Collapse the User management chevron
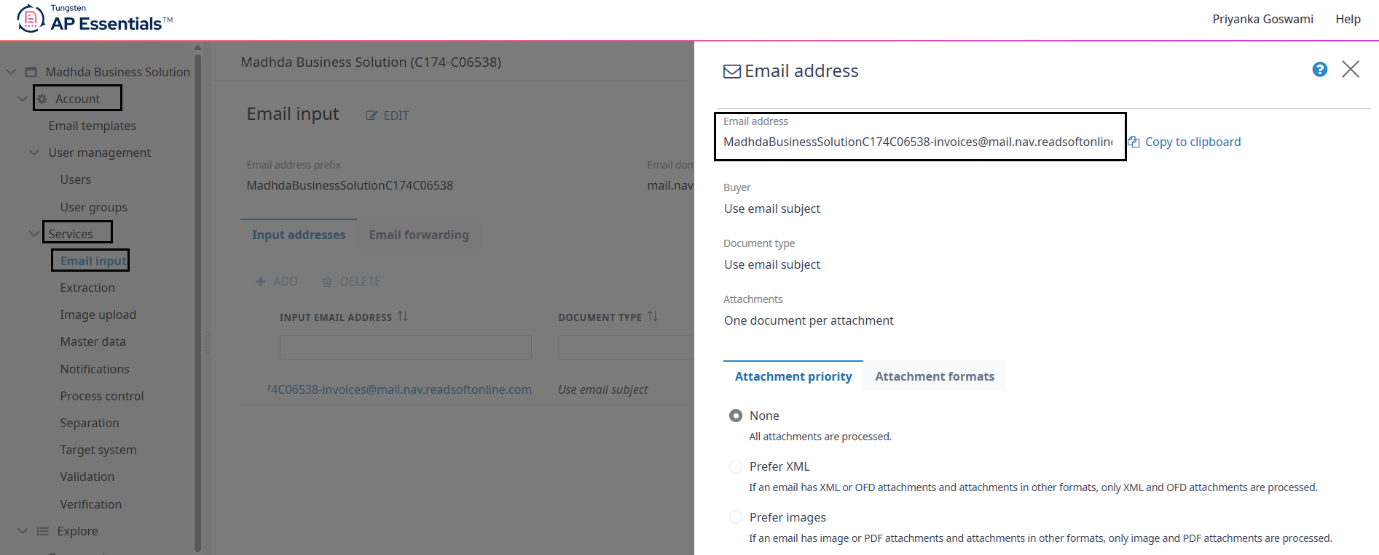 pos(34,153)
